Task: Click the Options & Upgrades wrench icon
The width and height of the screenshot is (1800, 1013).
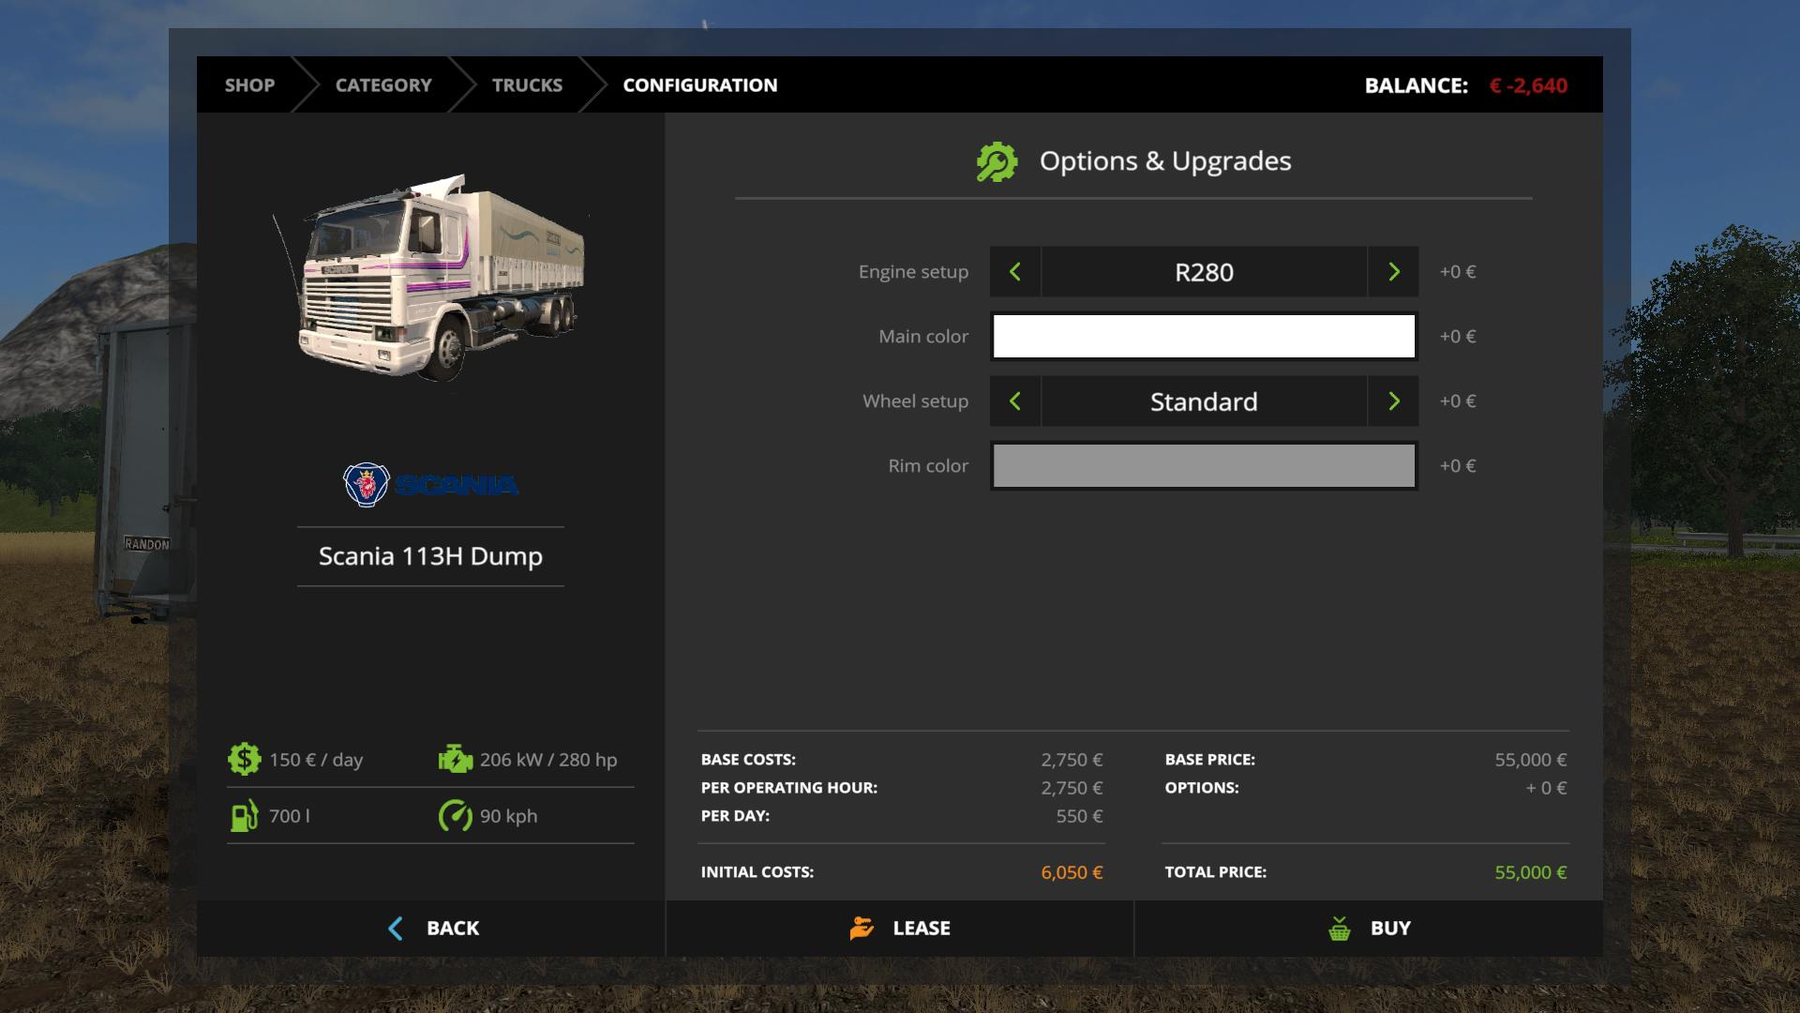Action: click(x=996, y=162)
